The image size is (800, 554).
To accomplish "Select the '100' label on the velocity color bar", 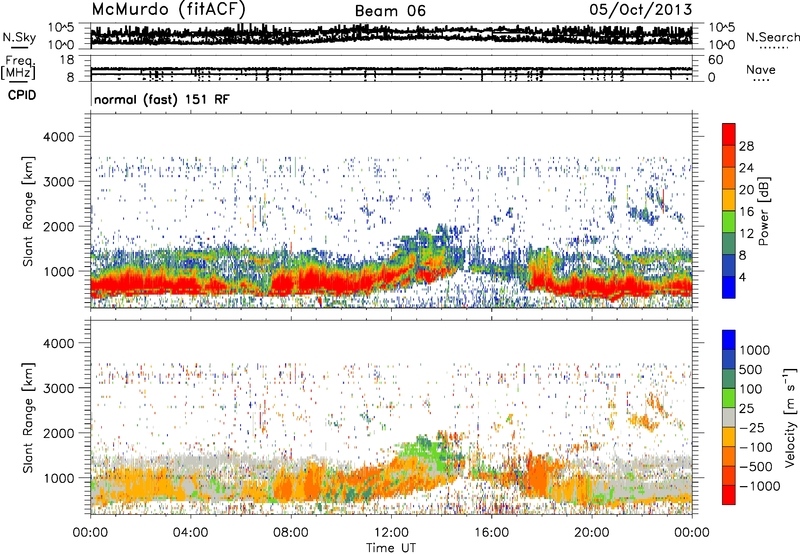I will click(x=751, y=389).
